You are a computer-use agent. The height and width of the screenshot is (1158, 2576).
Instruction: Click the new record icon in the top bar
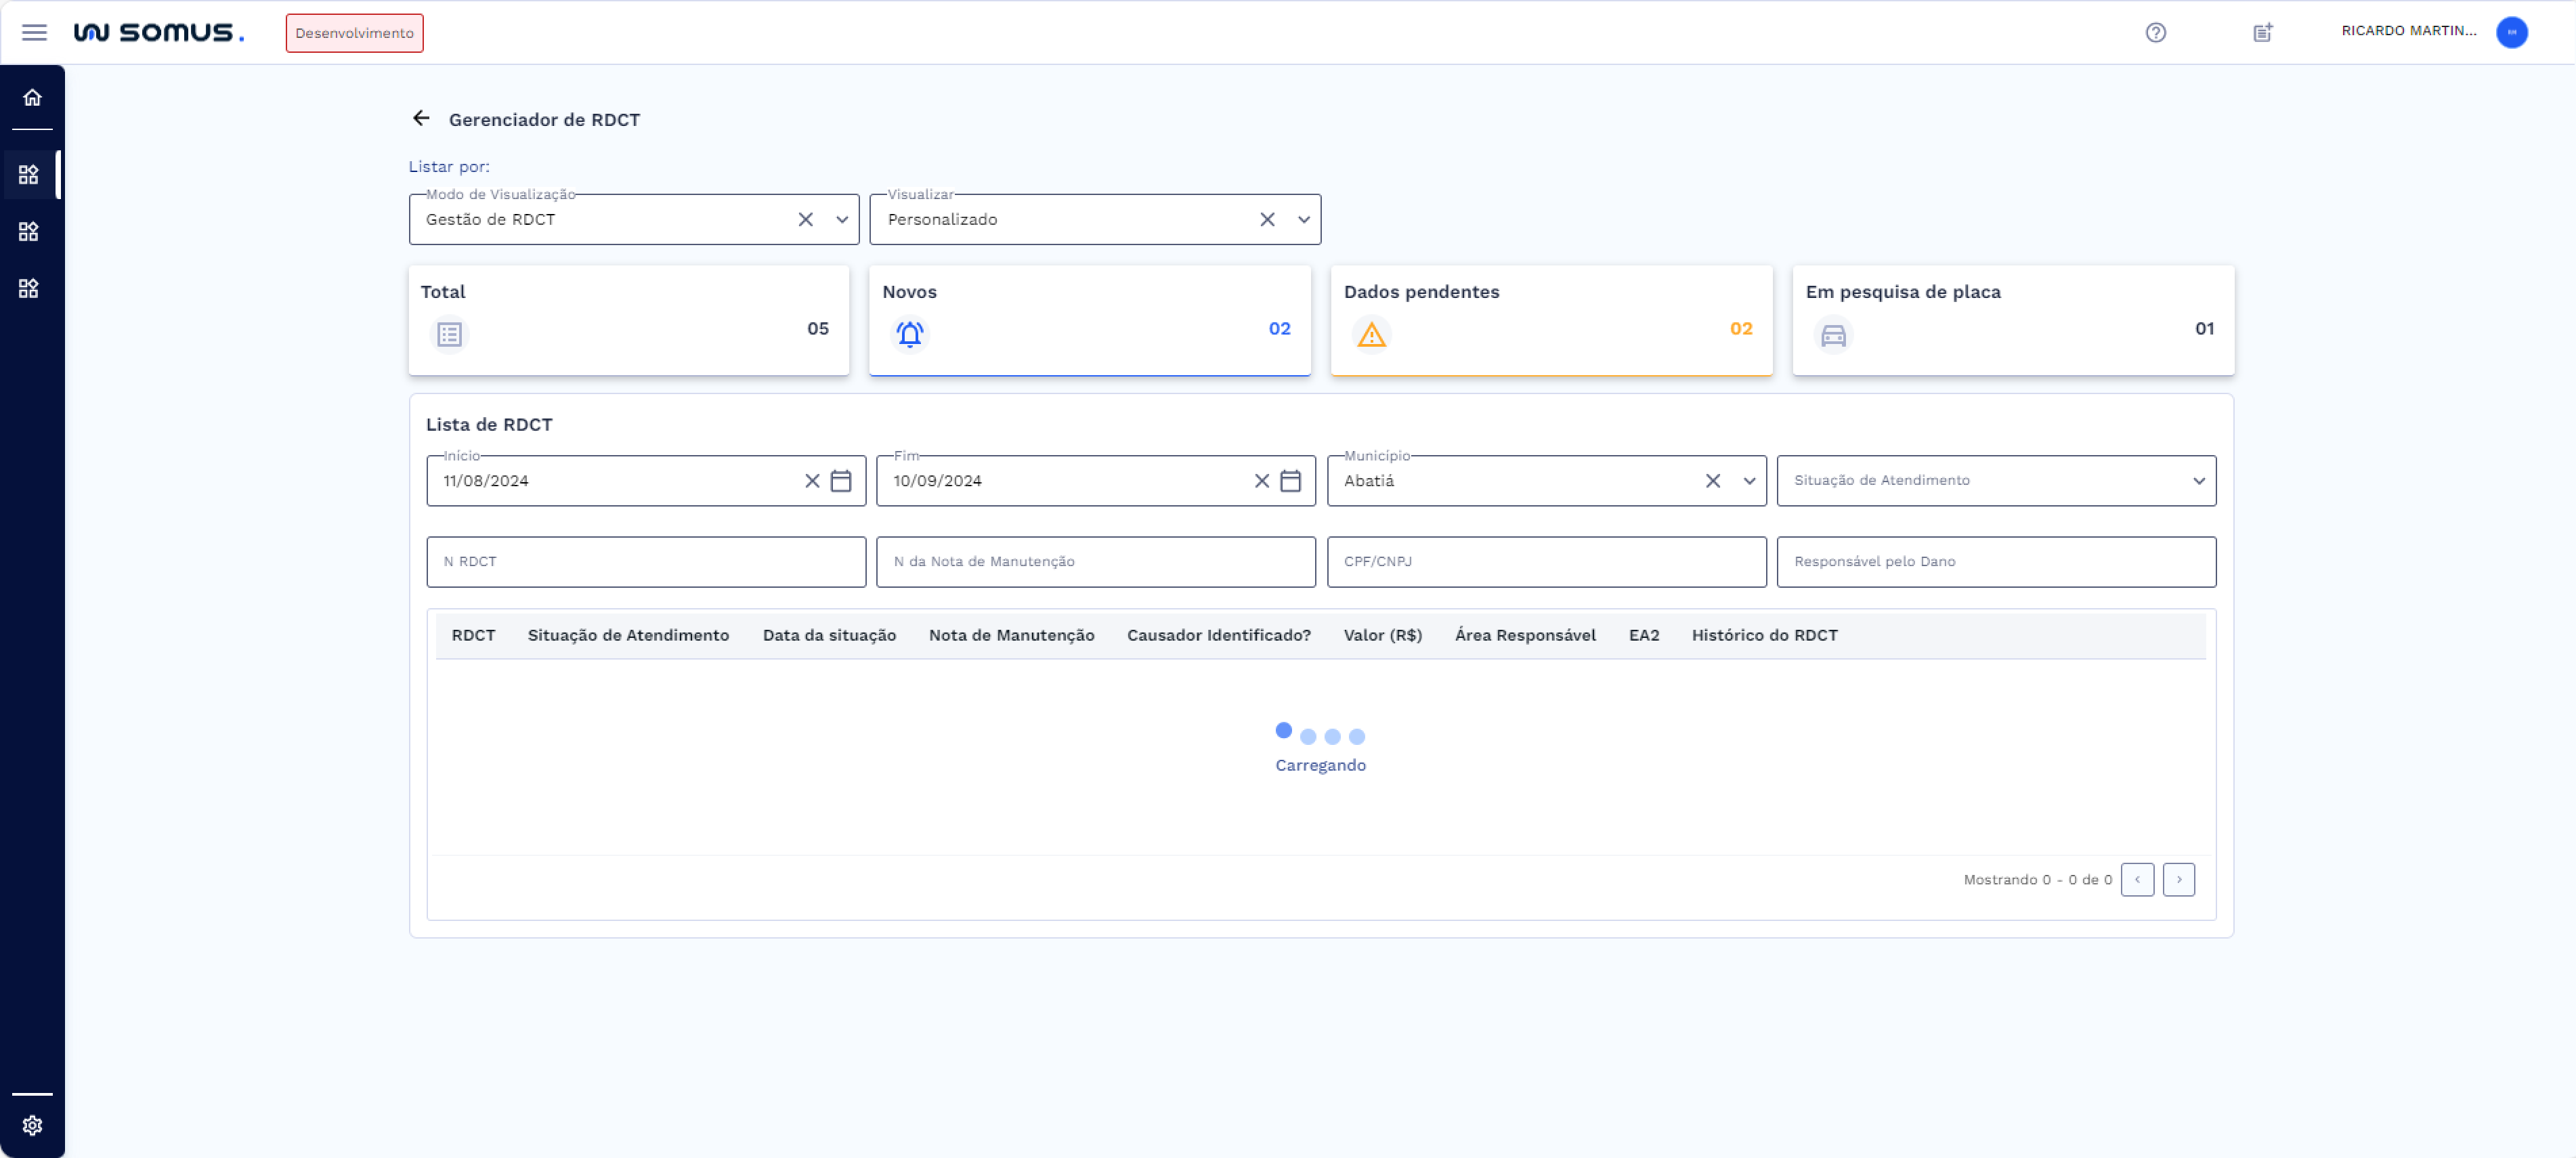2262,32
